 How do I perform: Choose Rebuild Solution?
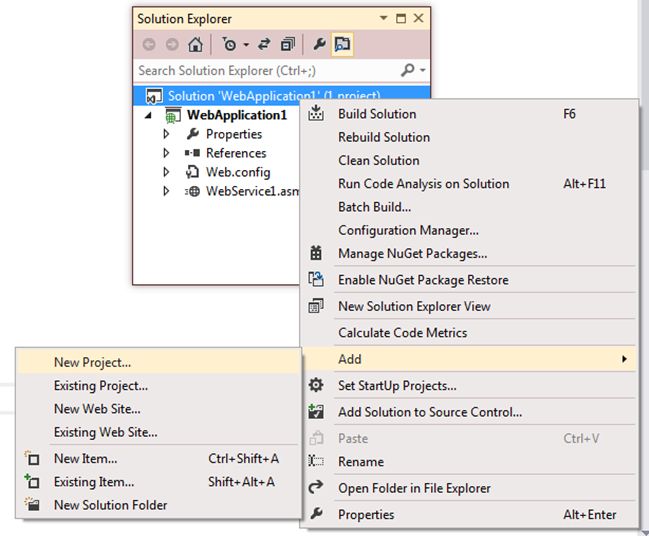tap(469, 137)
